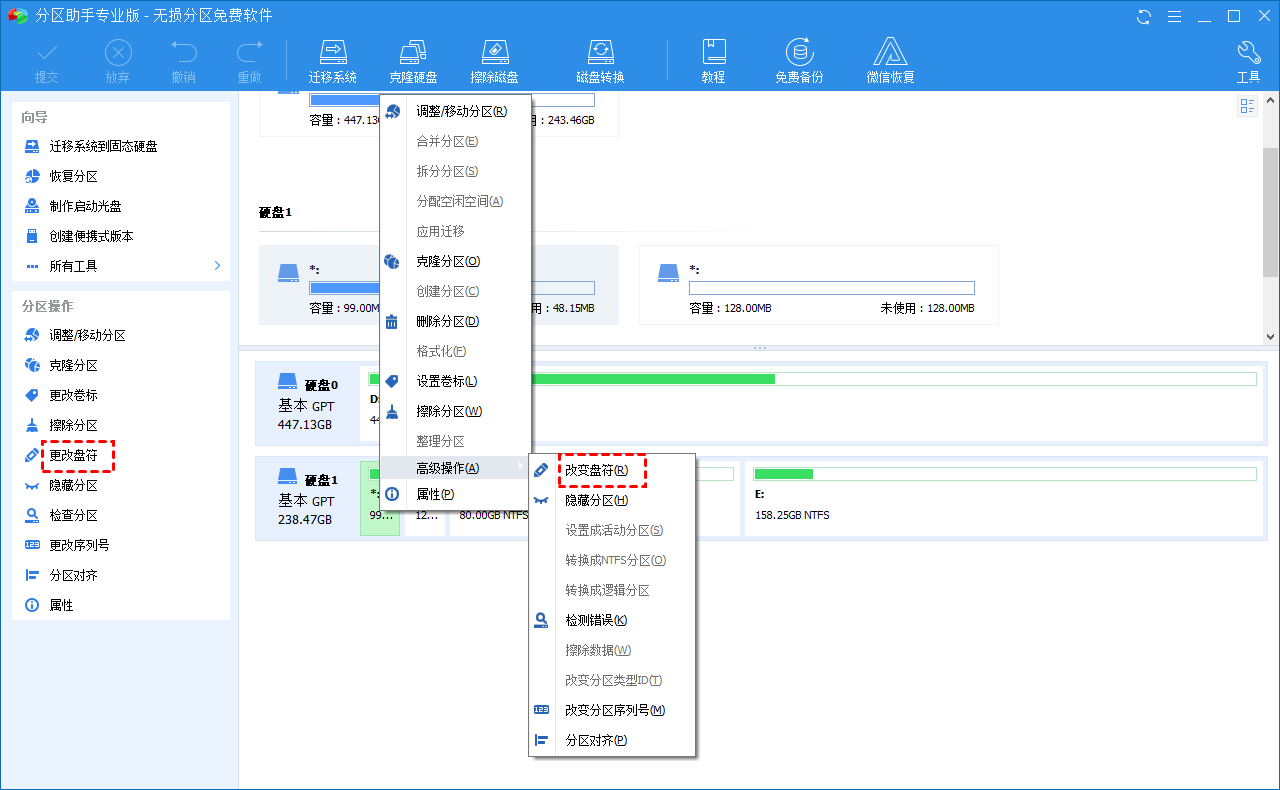
Task: Click 调整/移动分区 in the left sidebar
Action: pos(87,335)
